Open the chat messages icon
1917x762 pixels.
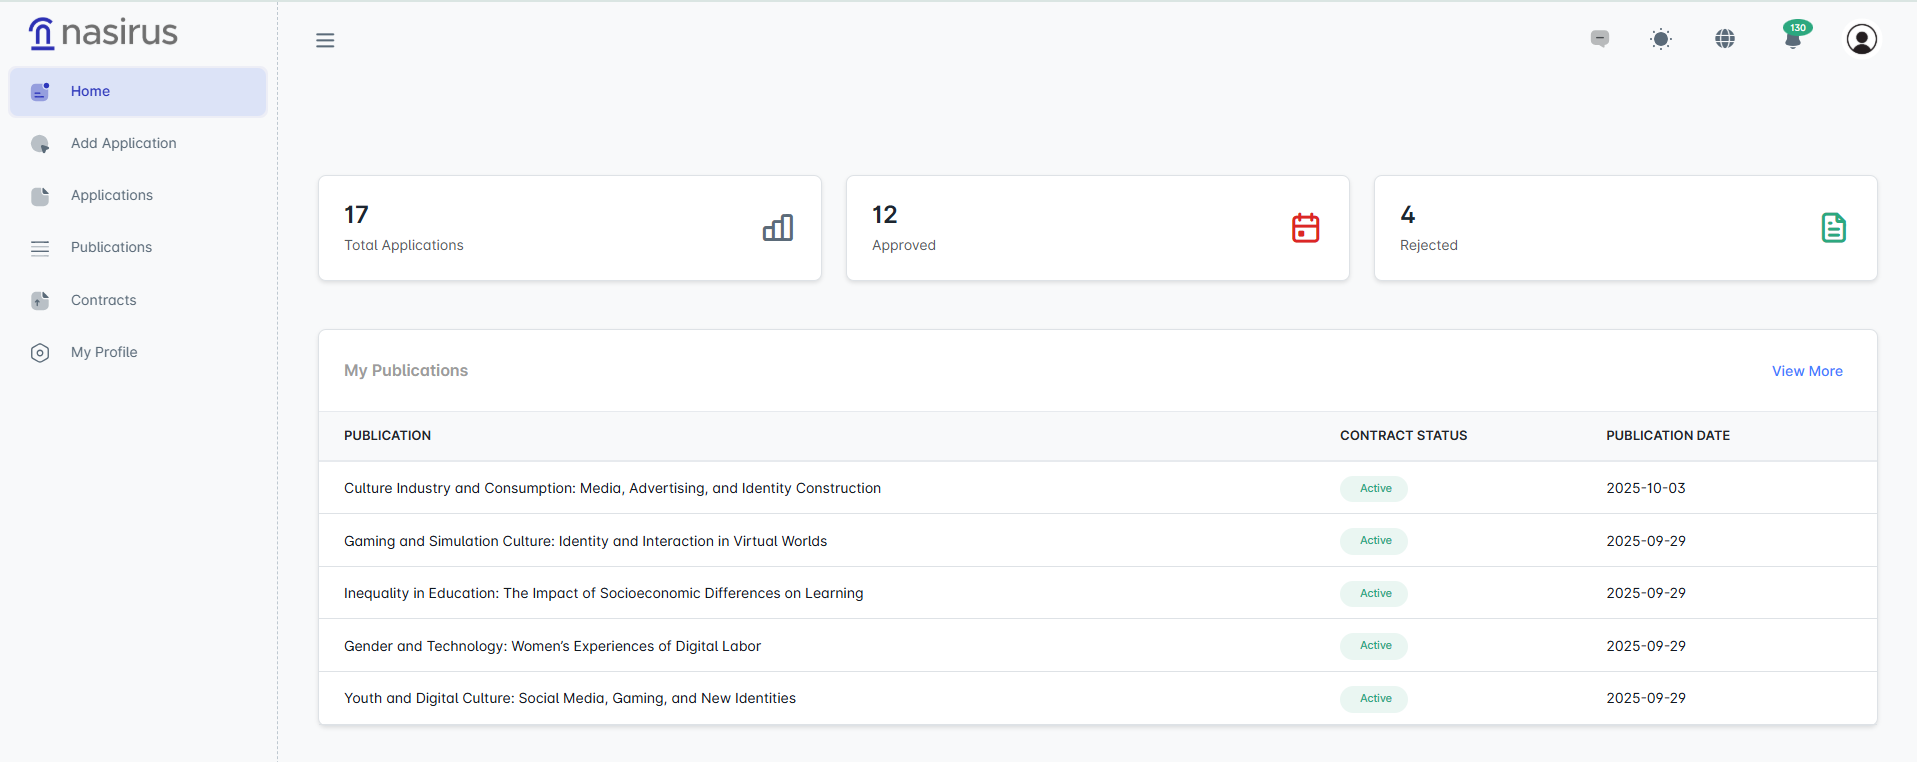[x=1600, y=39]
